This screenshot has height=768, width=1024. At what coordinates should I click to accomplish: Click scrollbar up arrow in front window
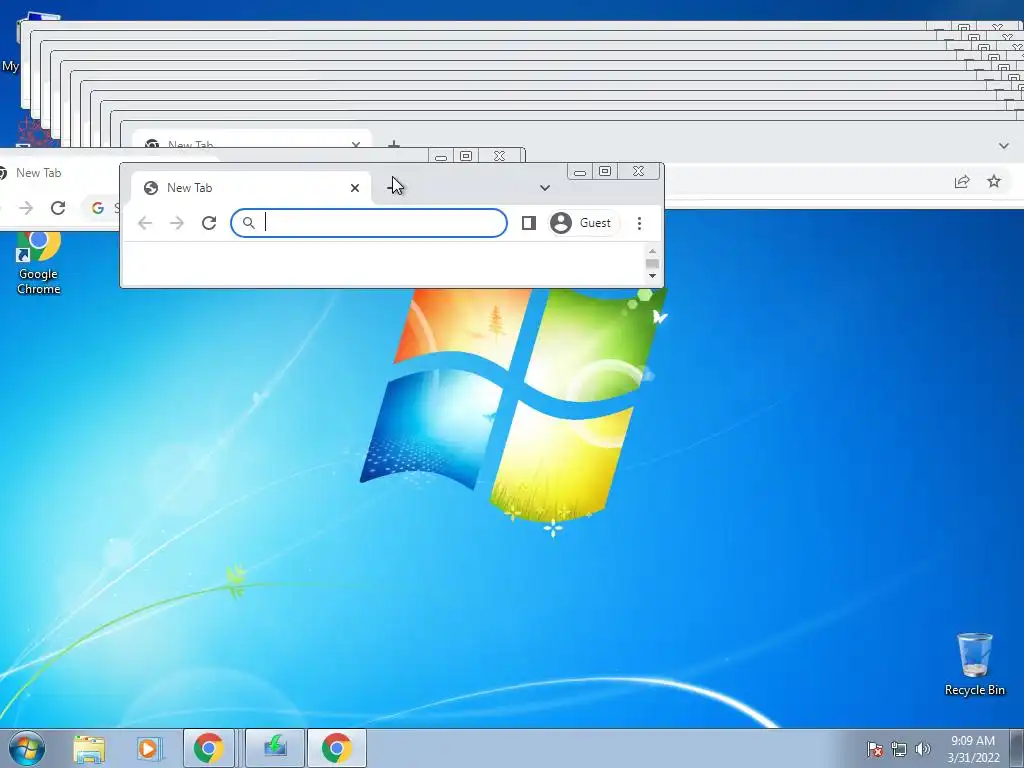point(652,251)
